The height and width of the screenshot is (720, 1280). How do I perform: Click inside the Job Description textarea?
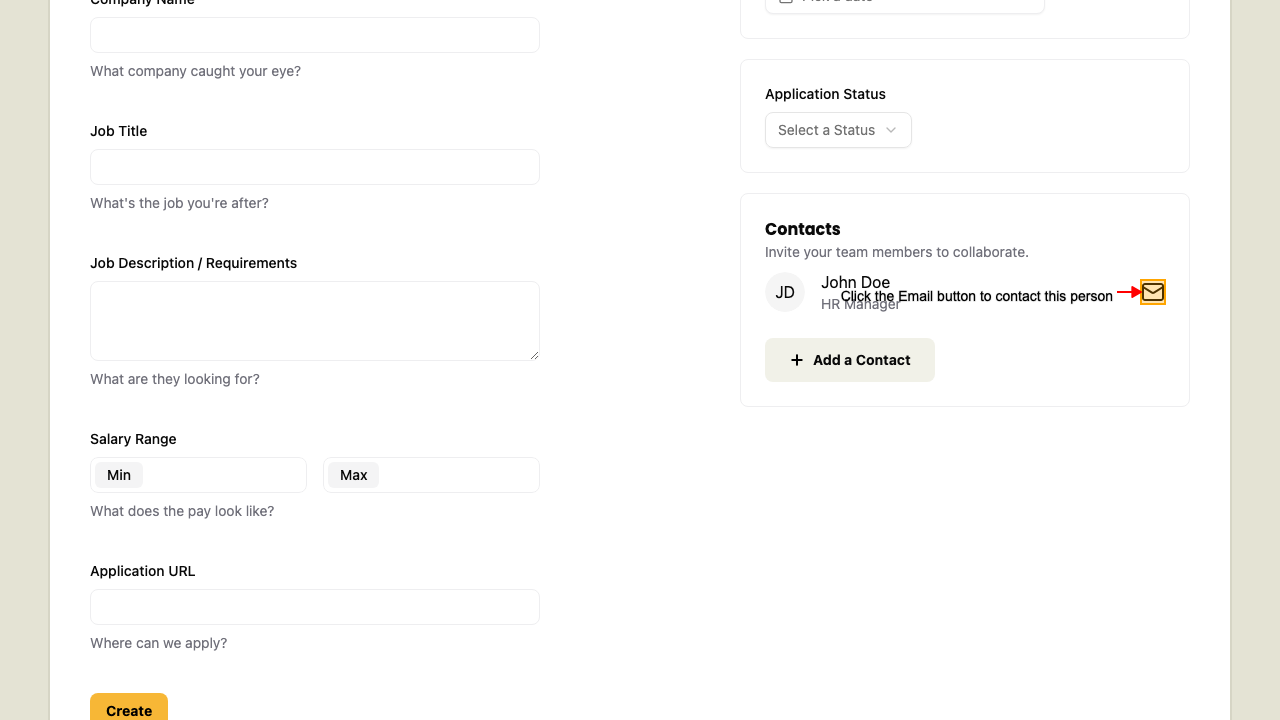(x=314, y=320)
